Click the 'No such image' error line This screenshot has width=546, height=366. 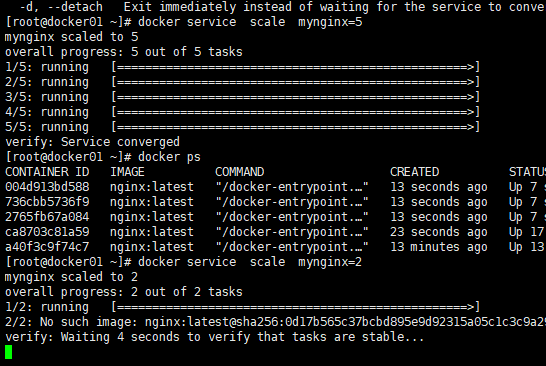[275, 322]
